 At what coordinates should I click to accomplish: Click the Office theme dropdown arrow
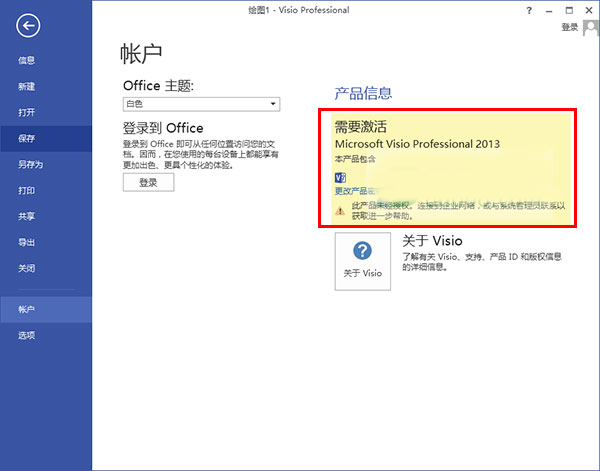coord(273,104)
